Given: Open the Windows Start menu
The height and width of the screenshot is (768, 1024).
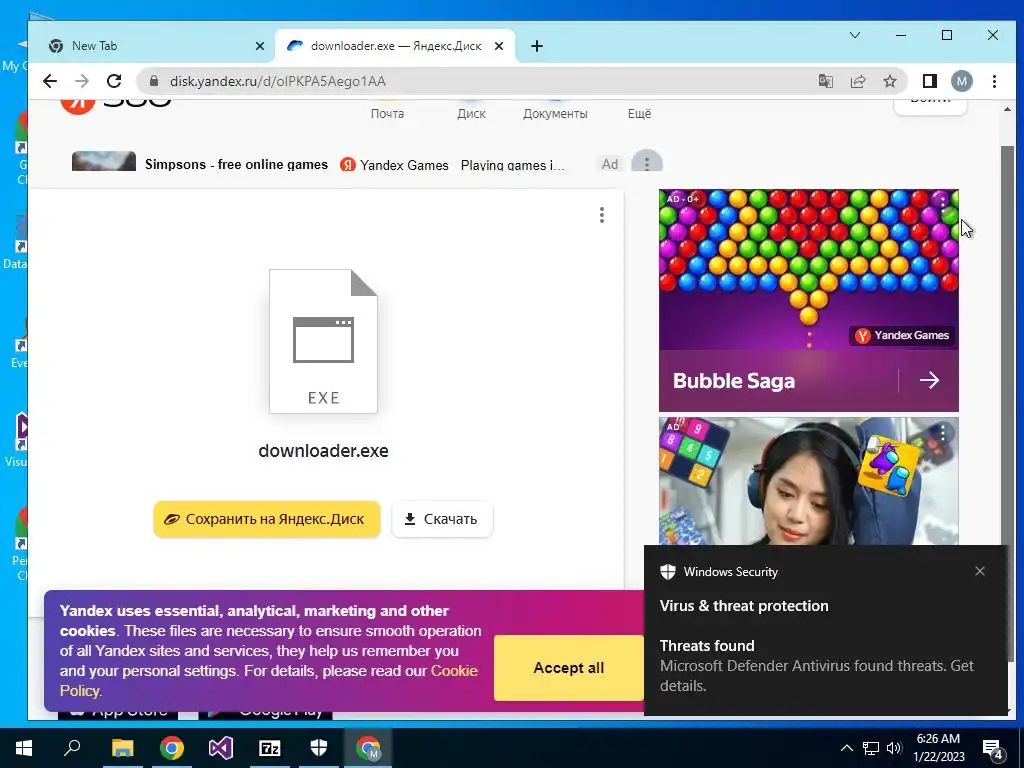Looking at the screenshot, I should 24,748.
